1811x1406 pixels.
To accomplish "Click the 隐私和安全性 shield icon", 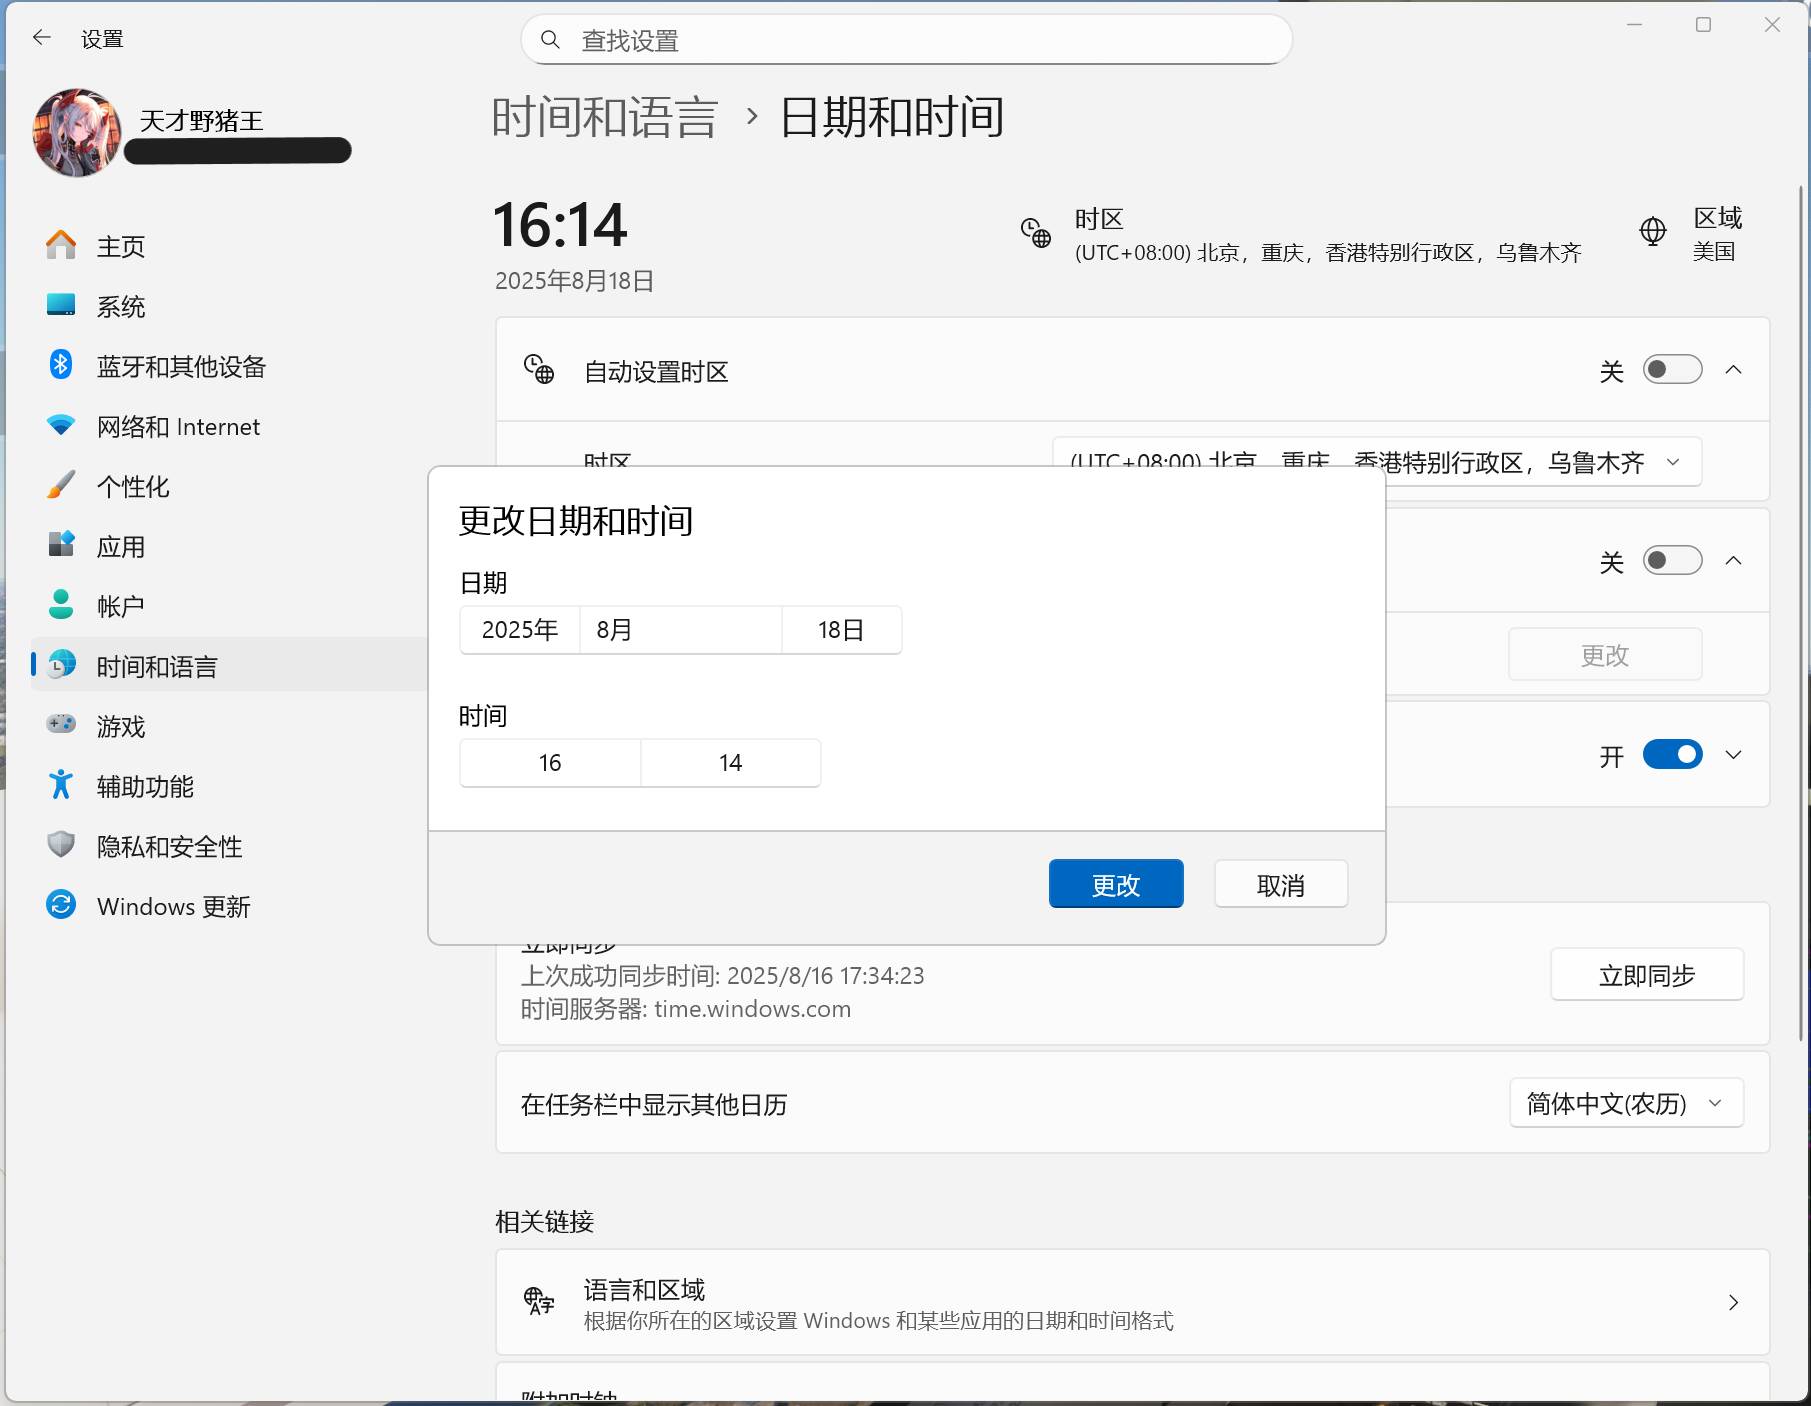I will pyautogui.click(x=61, y=845).
